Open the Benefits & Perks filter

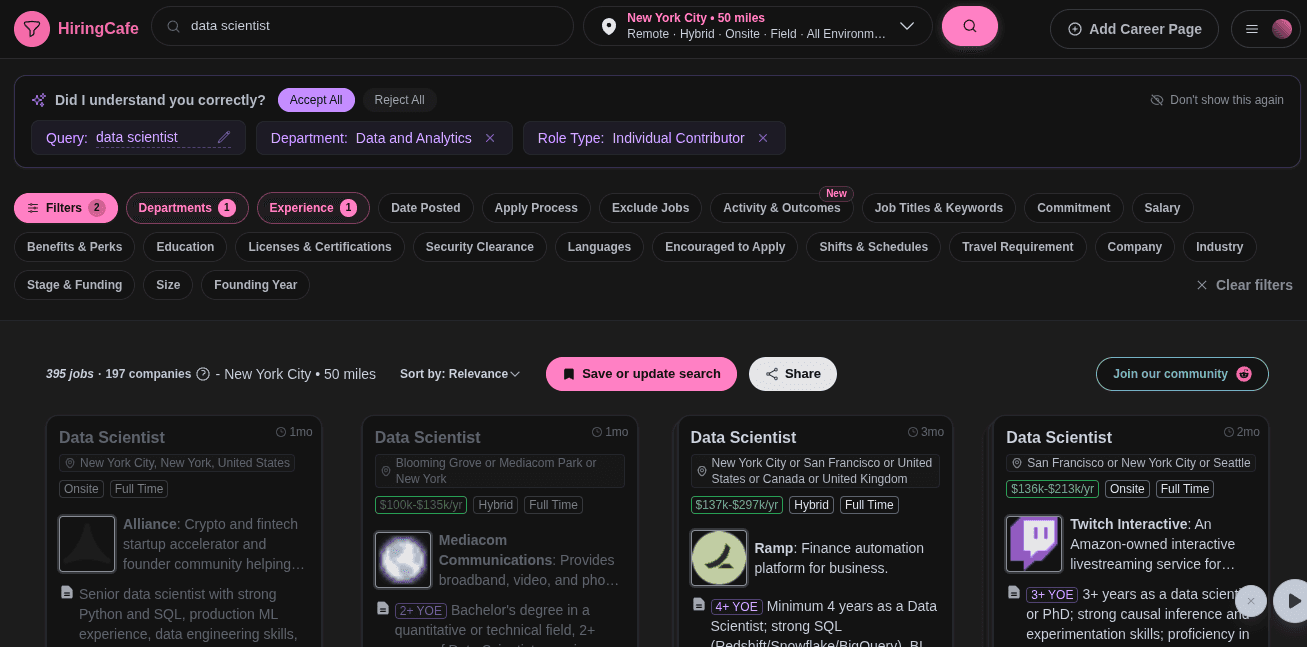(x=75, y=247)
